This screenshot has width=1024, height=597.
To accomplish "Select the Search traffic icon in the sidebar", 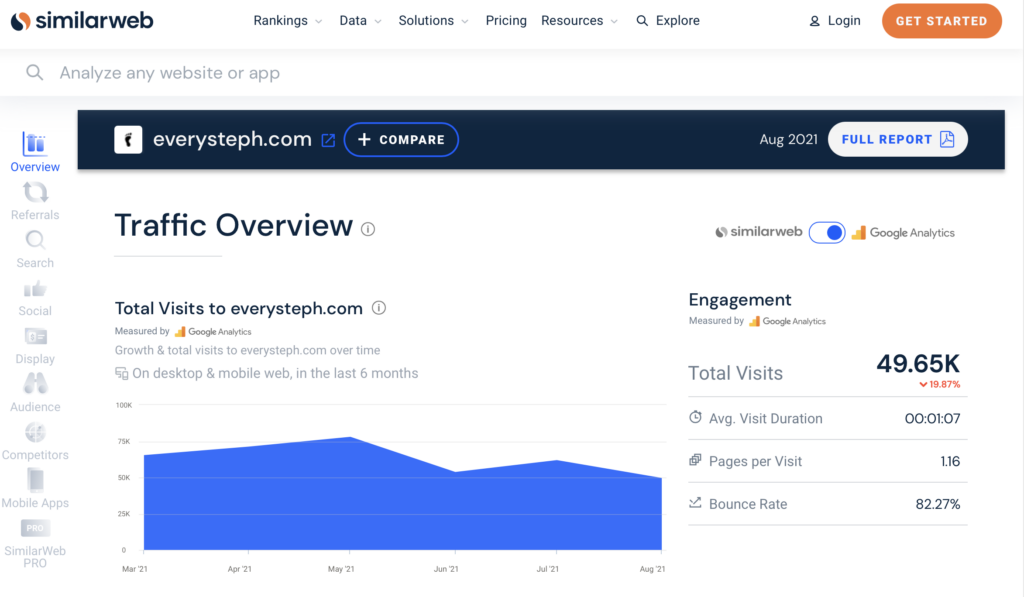I will tap(34, 240).
